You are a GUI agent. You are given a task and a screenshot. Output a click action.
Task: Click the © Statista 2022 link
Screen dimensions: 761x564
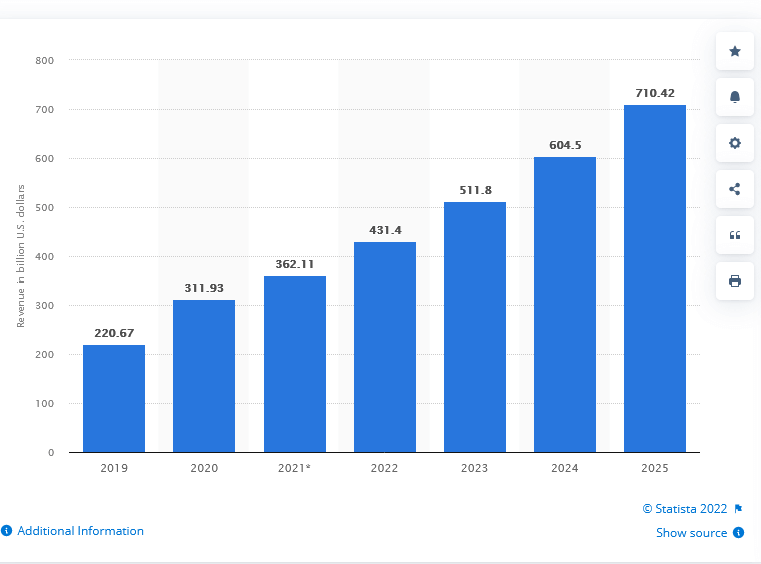click(685, 509)
